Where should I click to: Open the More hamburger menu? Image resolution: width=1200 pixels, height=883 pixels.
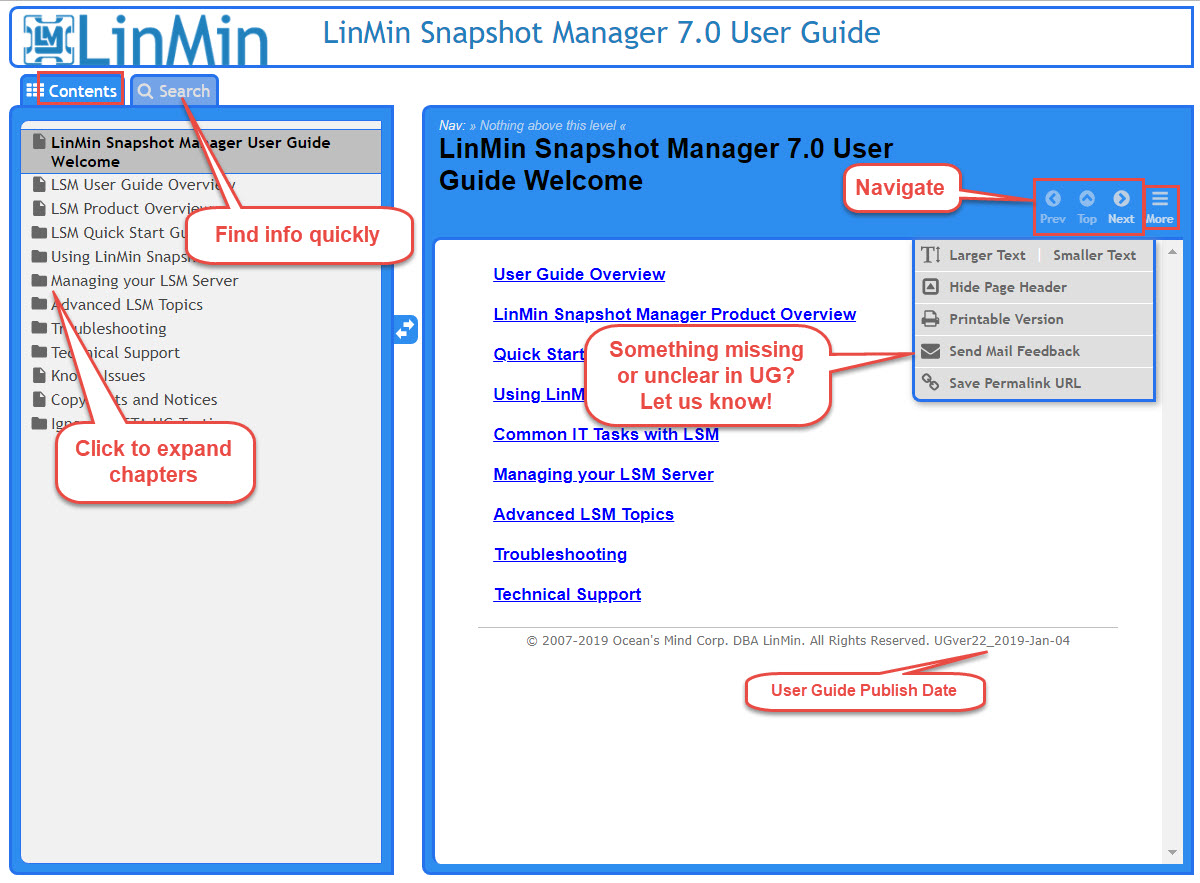click(x=1159, y=200)
